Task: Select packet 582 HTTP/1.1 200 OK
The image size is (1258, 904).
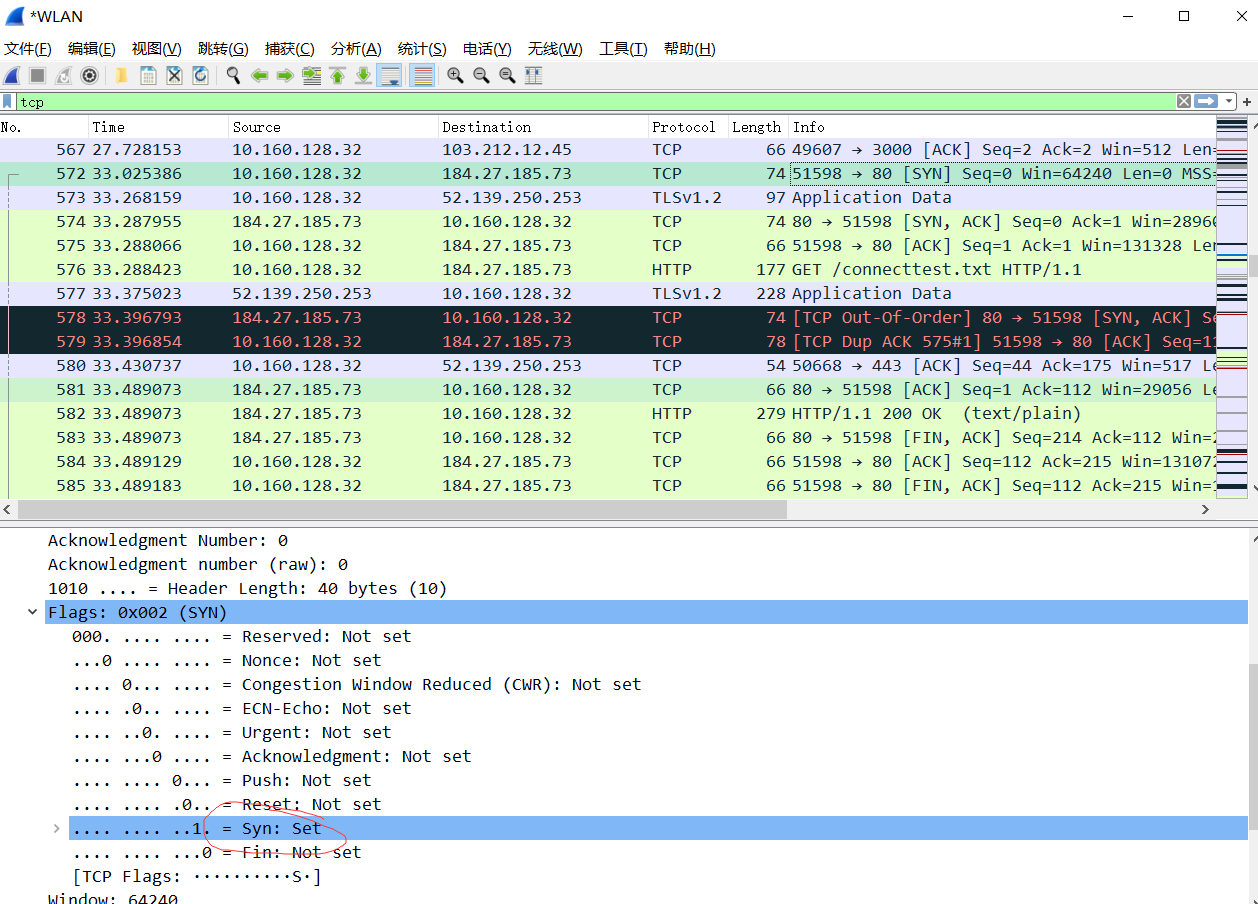Action: [x=608, y=413]
